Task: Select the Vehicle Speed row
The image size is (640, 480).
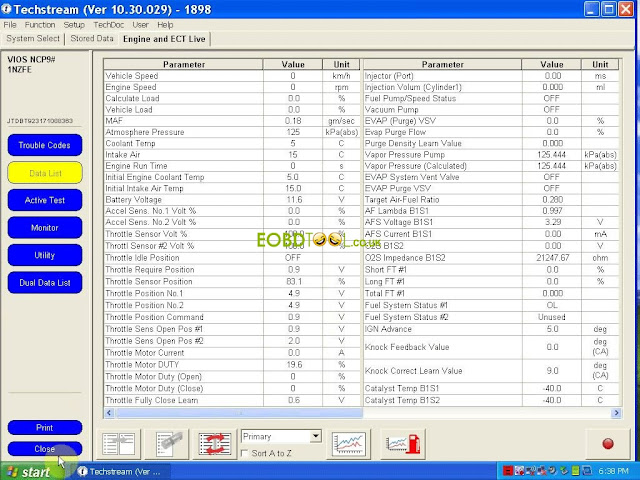Action: 232,76
